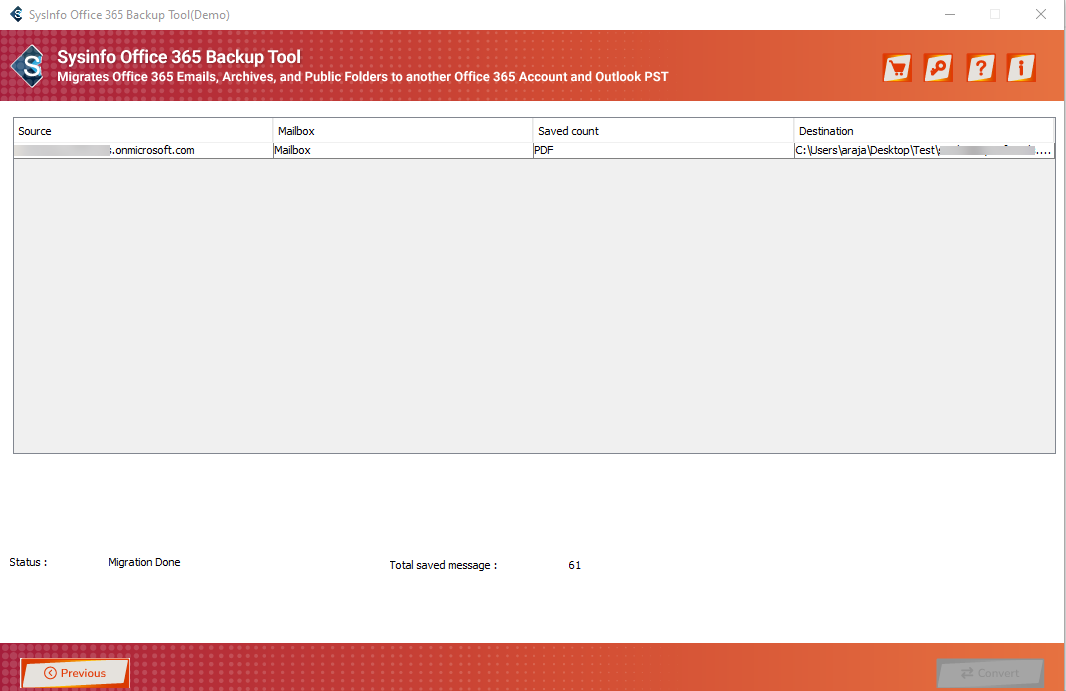The width and height of the screenshot is (1066, 691).
Task: Click the title bar app icon
Action: tap(16, 14)
